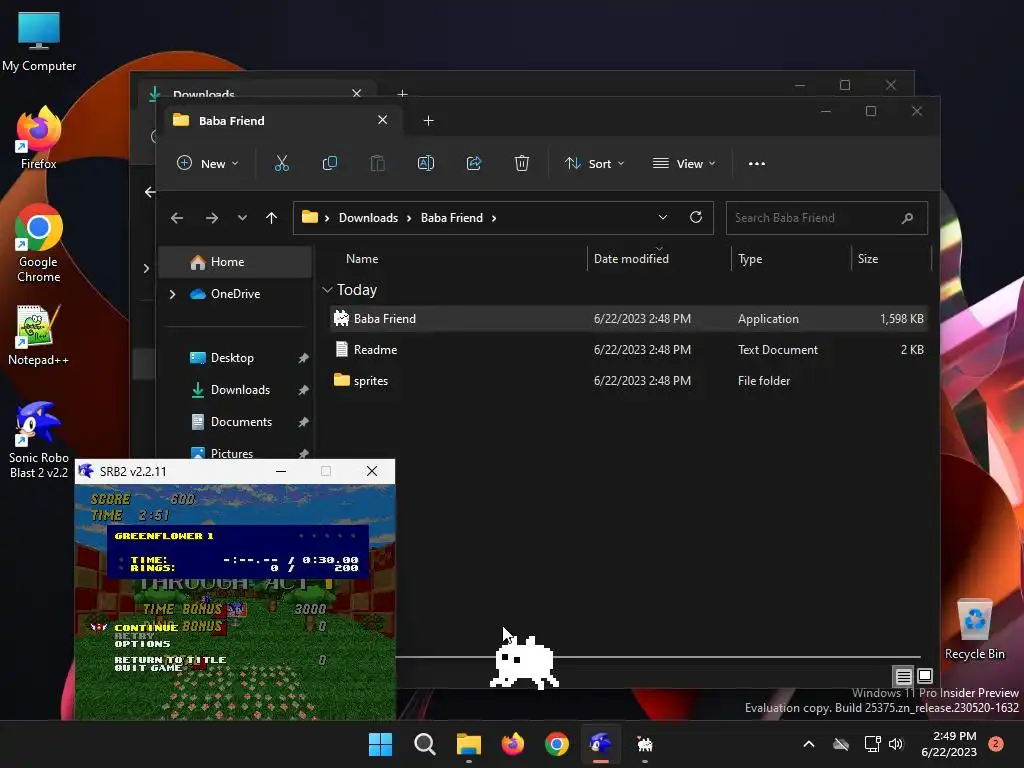The width and height of the screenshot is (1024, 768).
Task: Close the Baba Friend tab
Action: [x=383, y=120]
